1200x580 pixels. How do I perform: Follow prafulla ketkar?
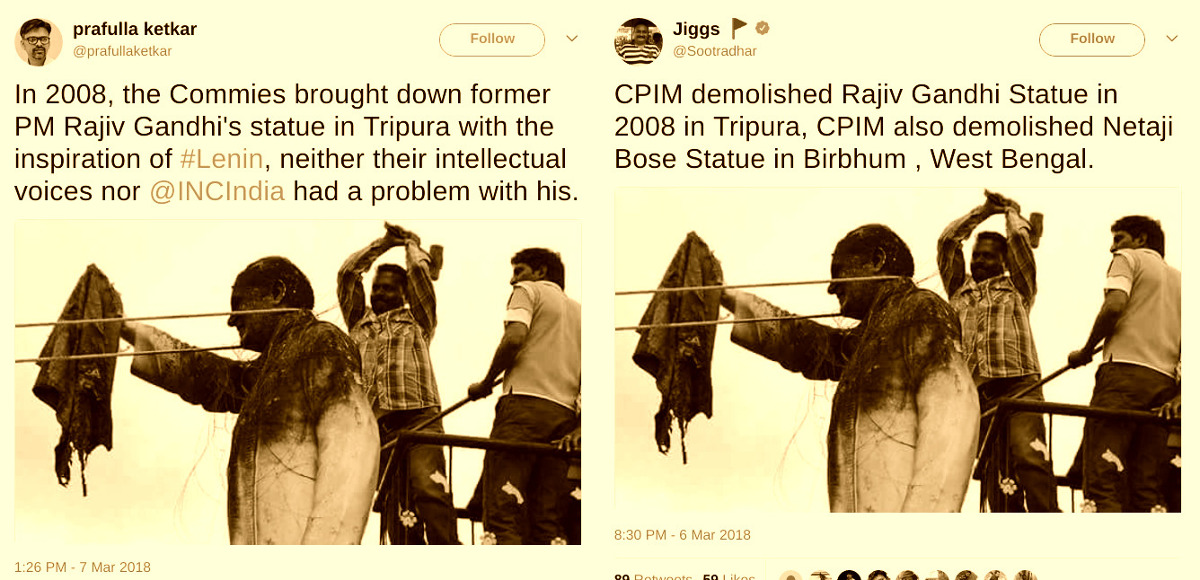[492, 39]
